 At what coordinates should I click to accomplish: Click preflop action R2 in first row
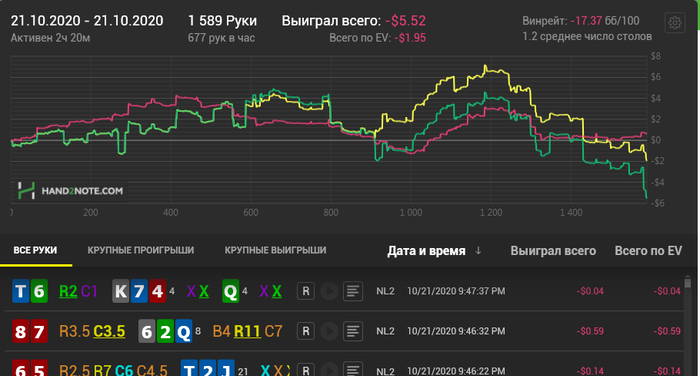point(68,292)
